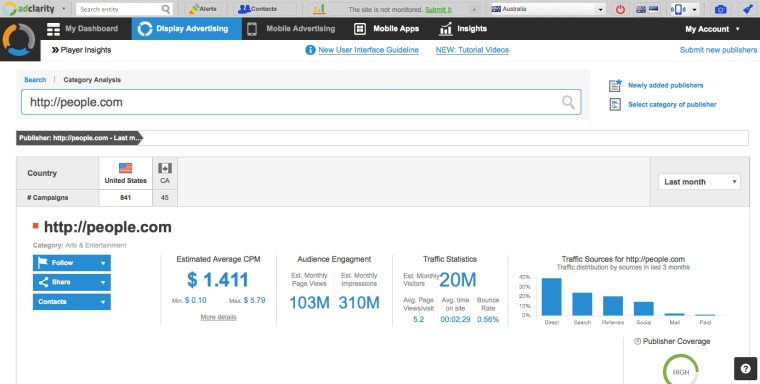Click the 841 campaigns count

pos(126,198)
